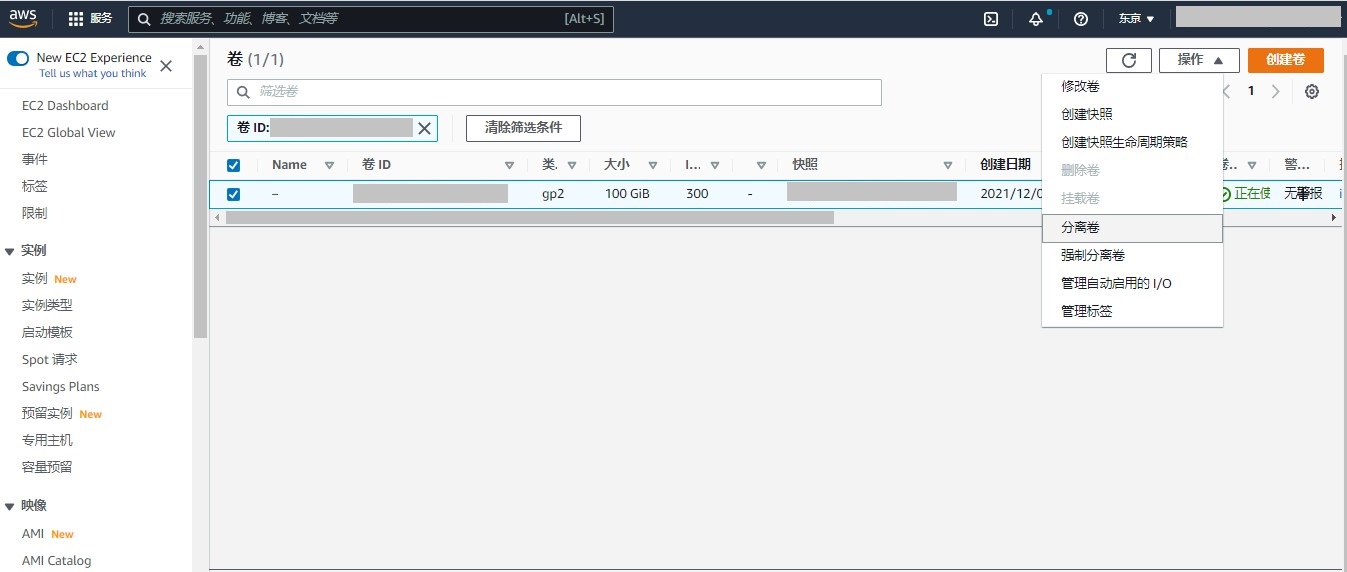The width and height of the screenshot is (1347, 572).
Task: Open Spot 请求 in the sidebar
Action: click(x=50, y=359)
